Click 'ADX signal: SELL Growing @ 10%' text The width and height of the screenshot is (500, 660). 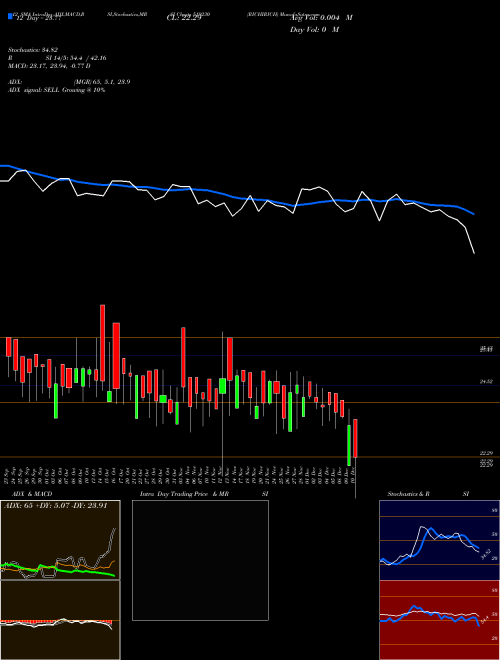(56, 90)
